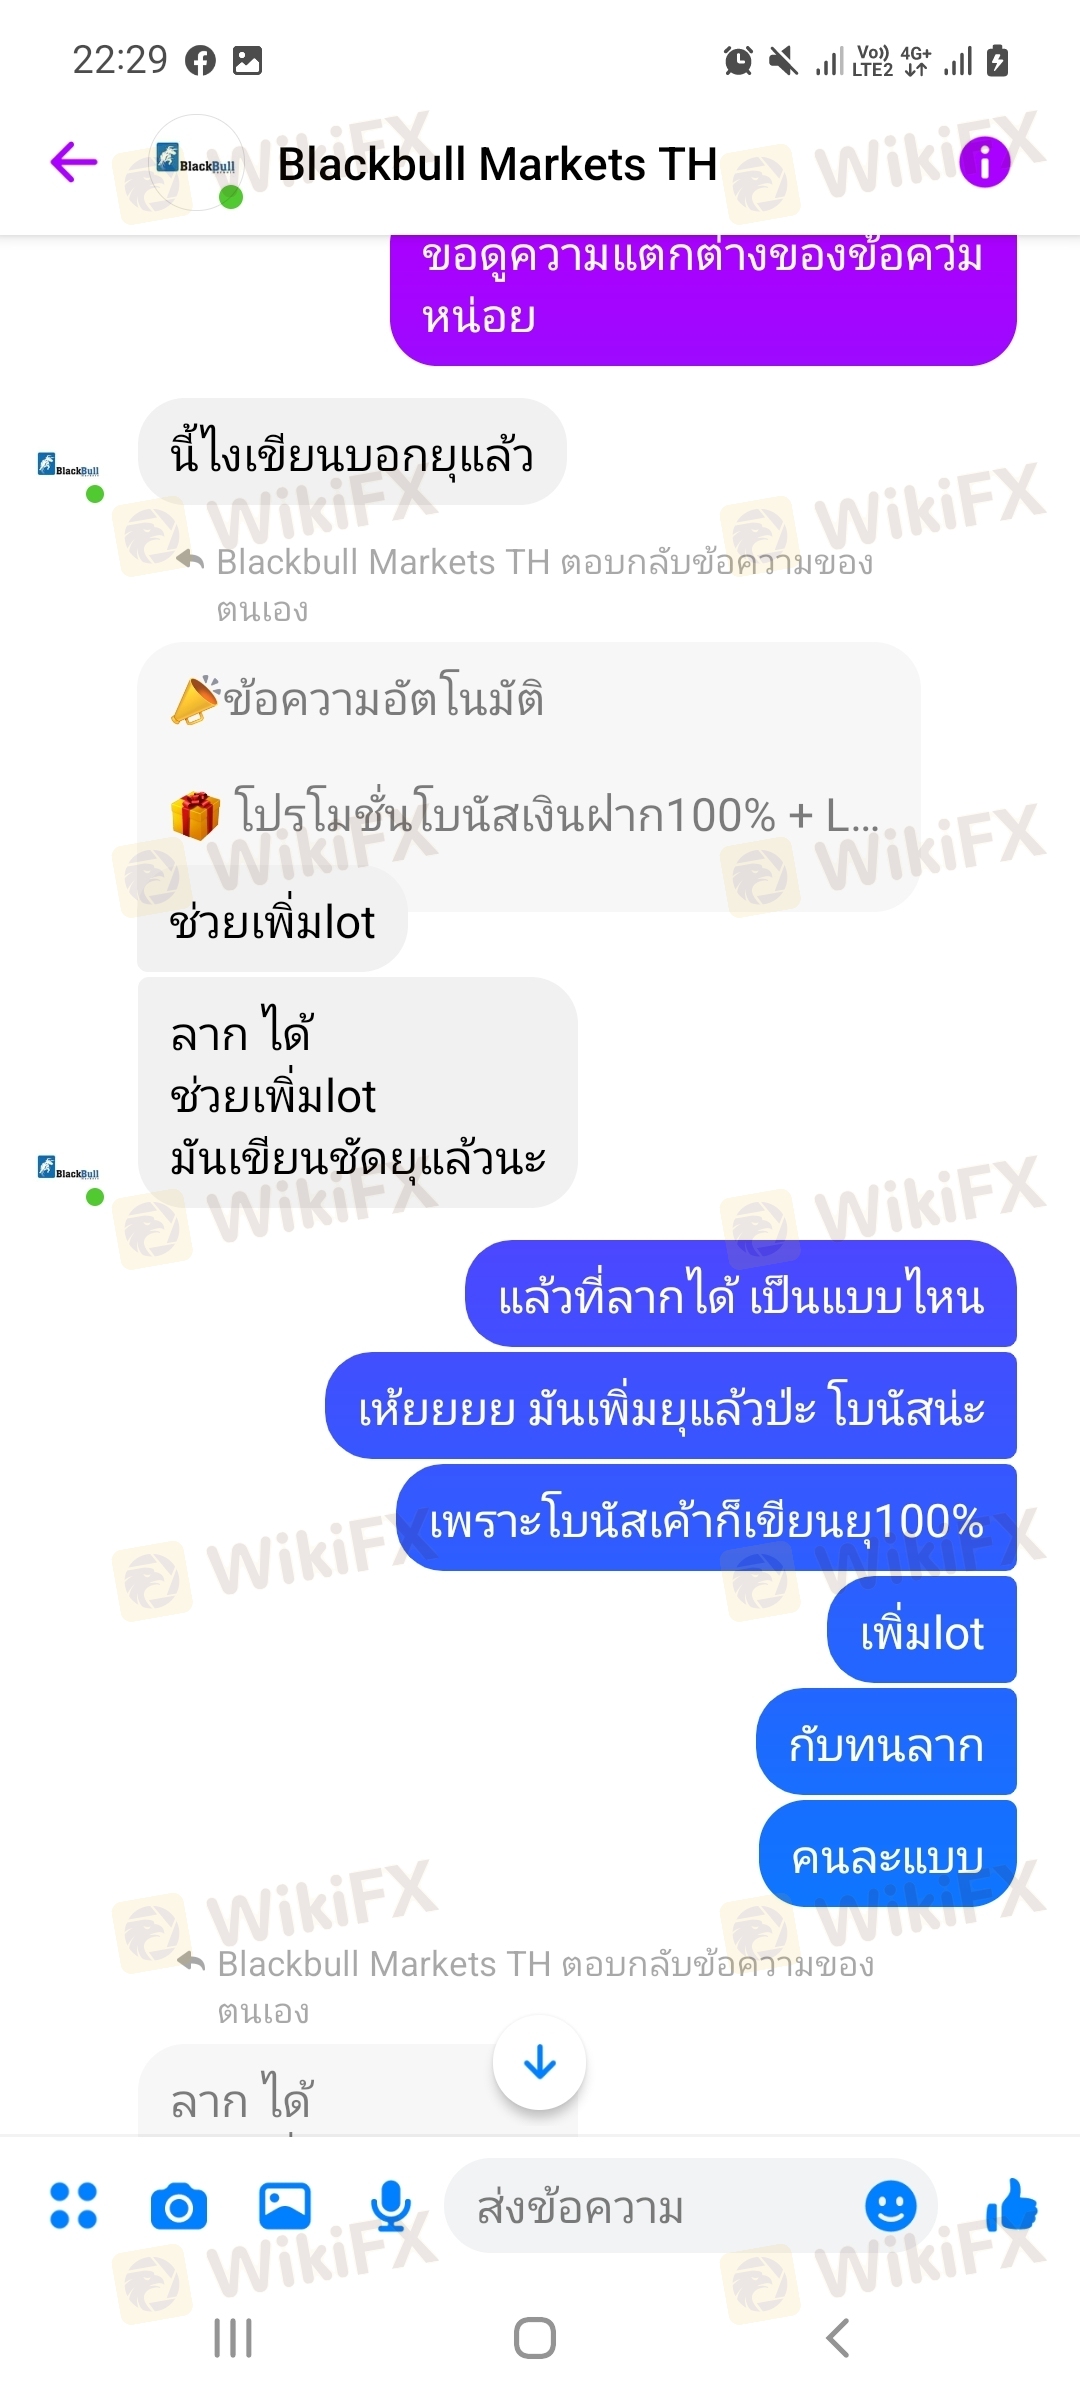Tap Android recent apps navigation button

click(233, 2338)
